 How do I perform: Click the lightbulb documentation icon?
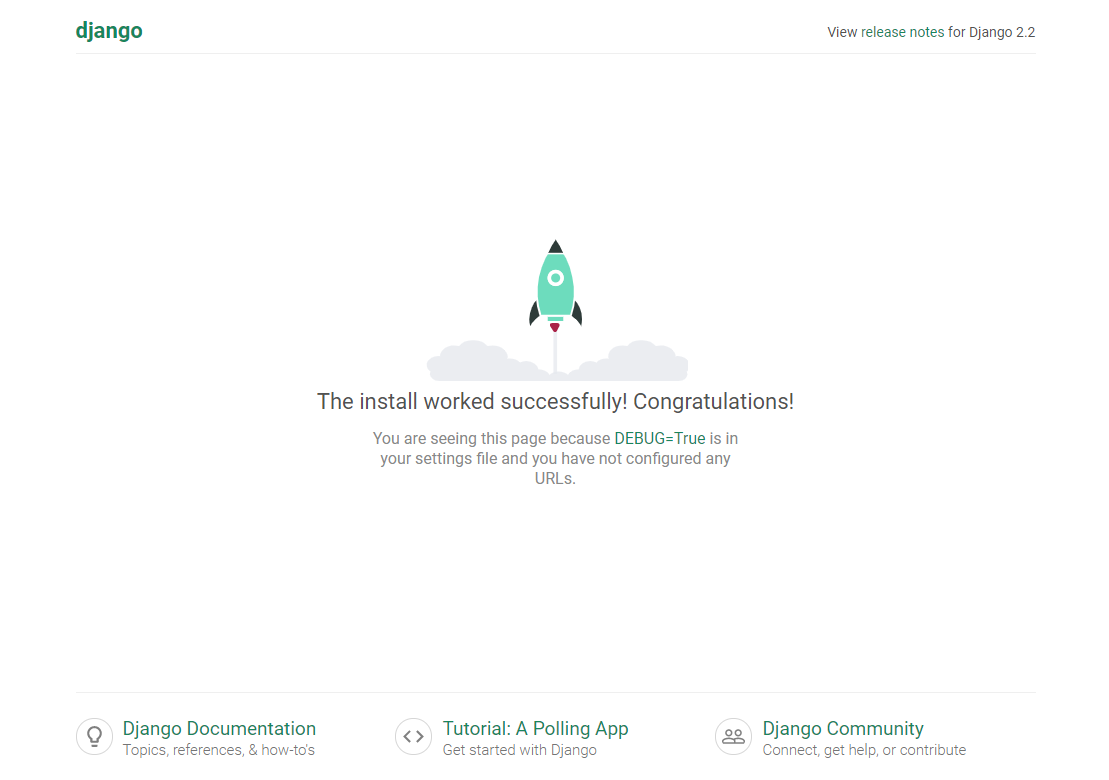94,736
